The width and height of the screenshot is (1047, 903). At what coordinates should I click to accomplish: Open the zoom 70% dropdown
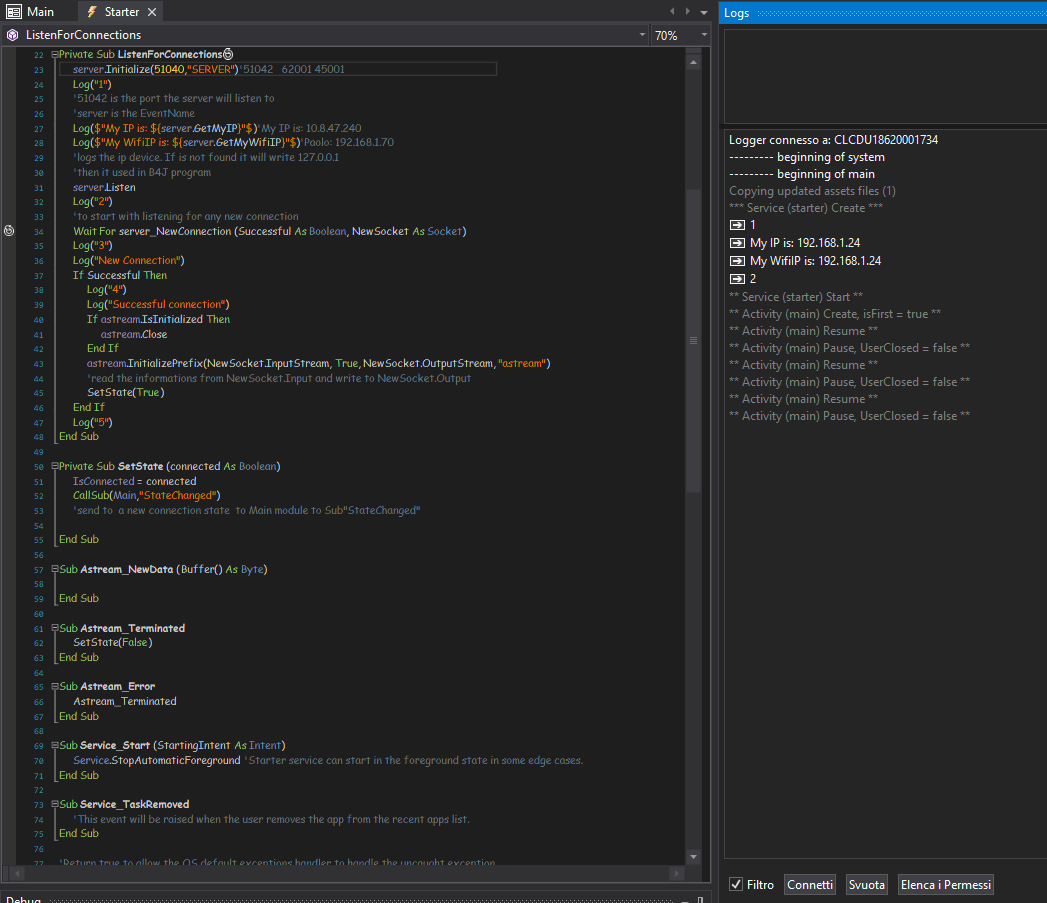click(x=704, y=35)
